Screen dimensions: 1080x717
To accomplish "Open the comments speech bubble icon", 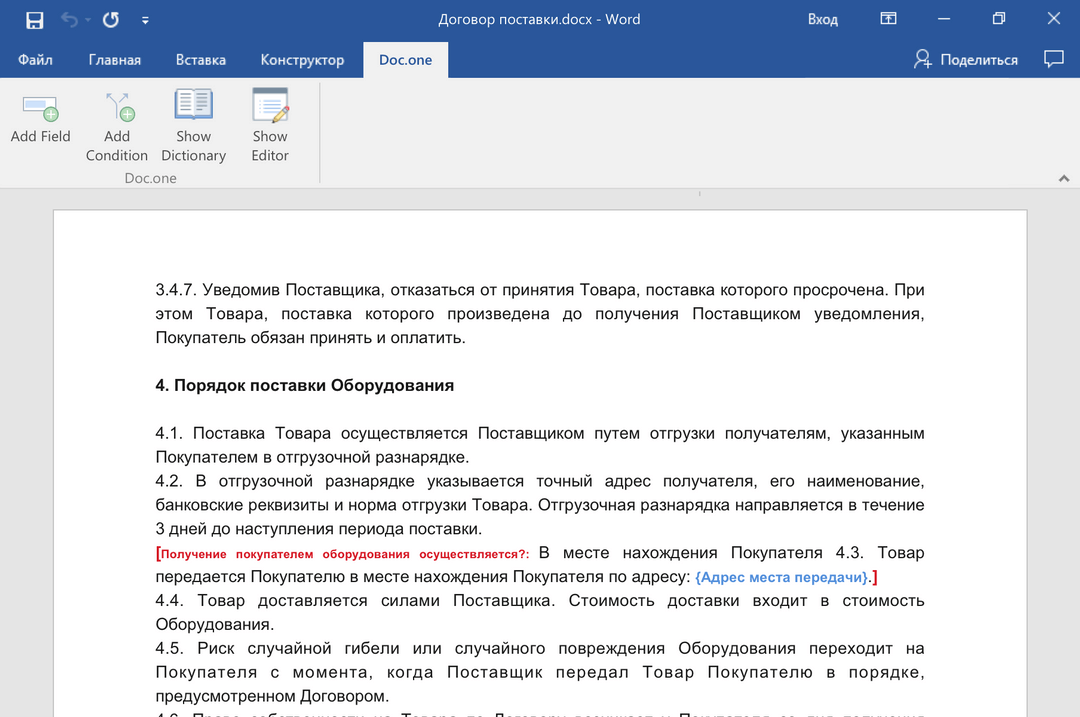I will (x=1053, y=59).
